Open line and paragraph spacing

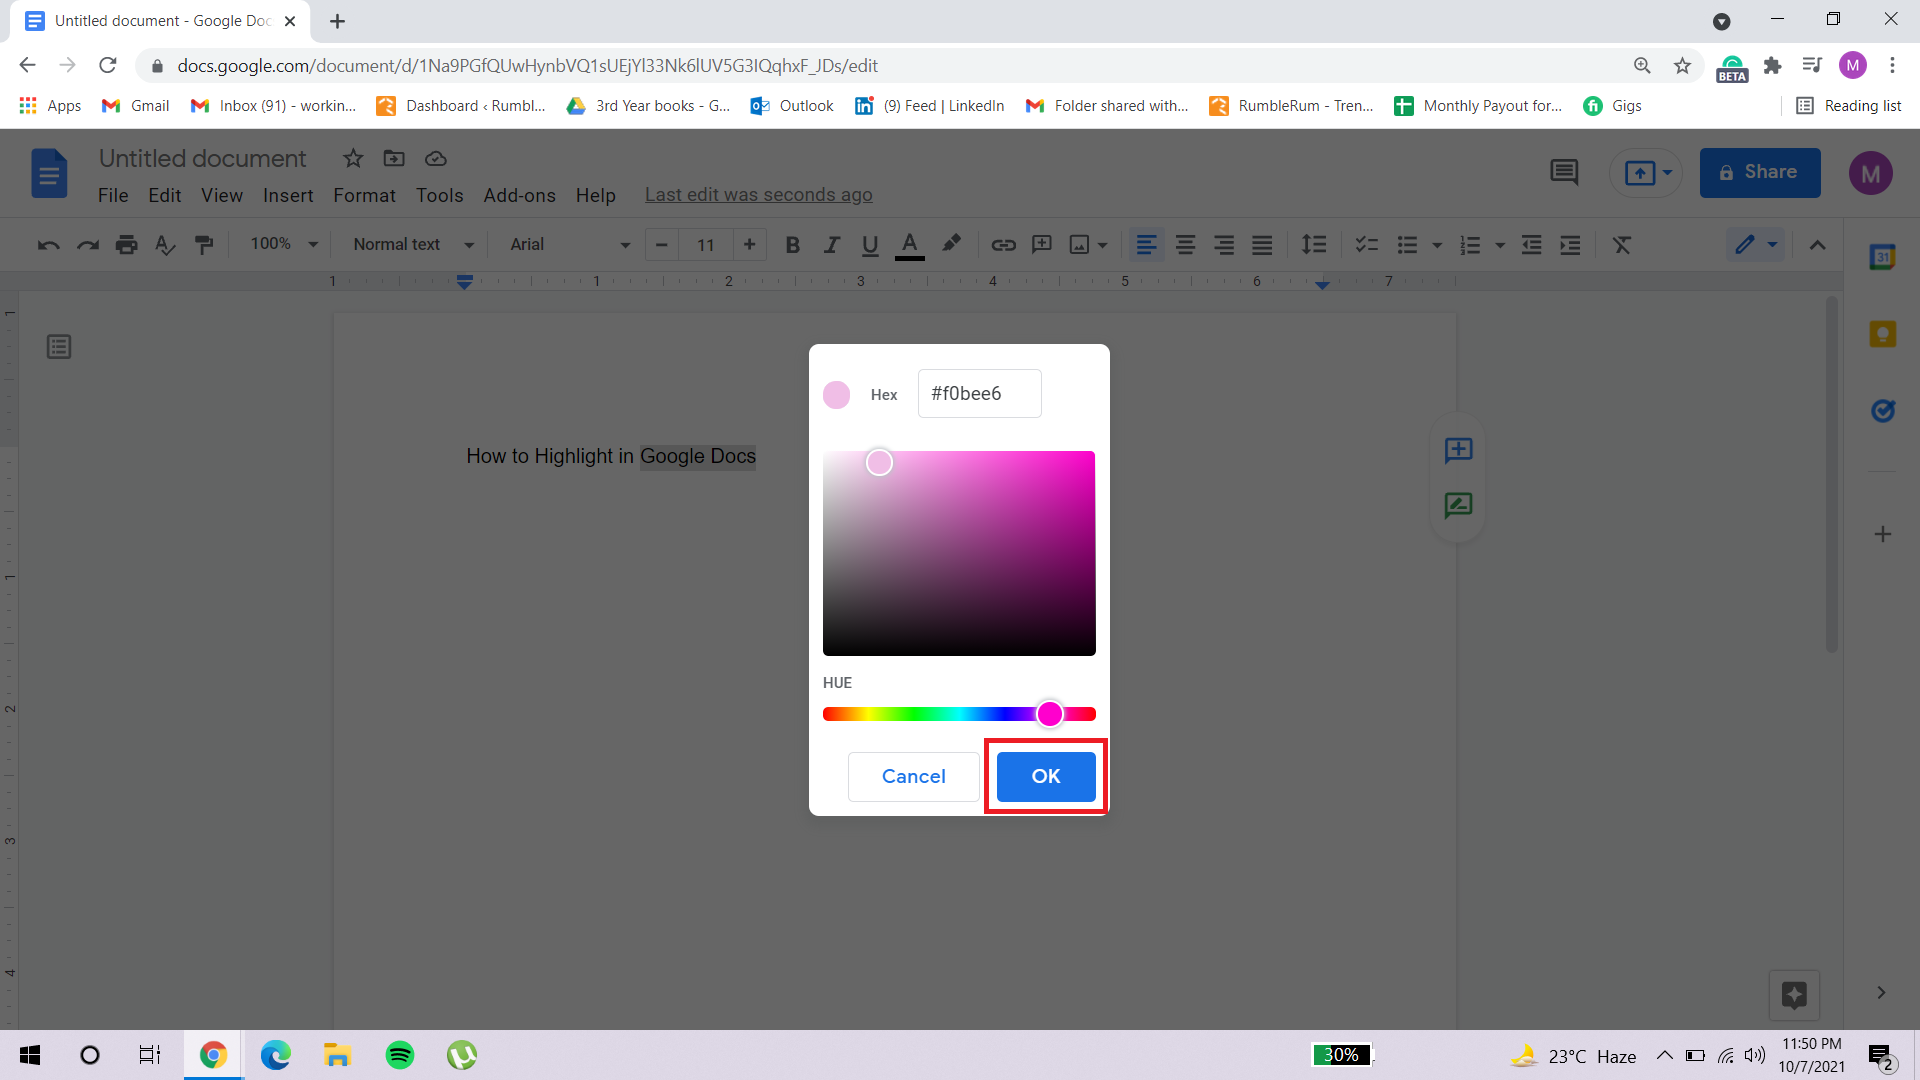click(x=1314, y=245)
